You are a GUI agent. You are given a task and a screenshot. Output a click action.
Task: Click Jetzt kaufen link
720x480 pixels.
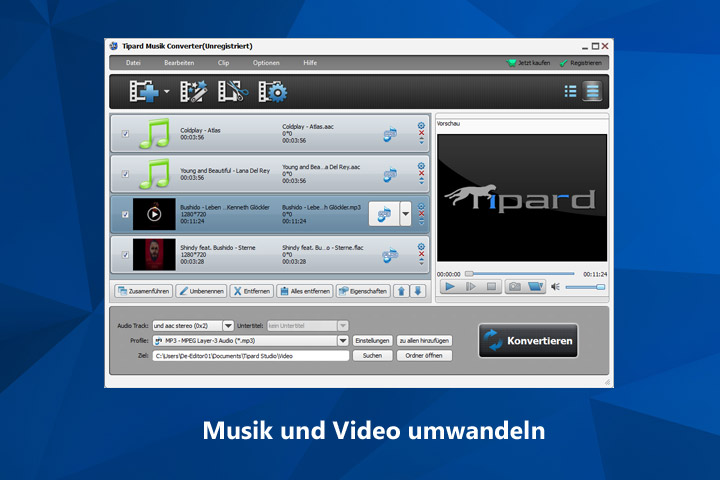(528, 63)
